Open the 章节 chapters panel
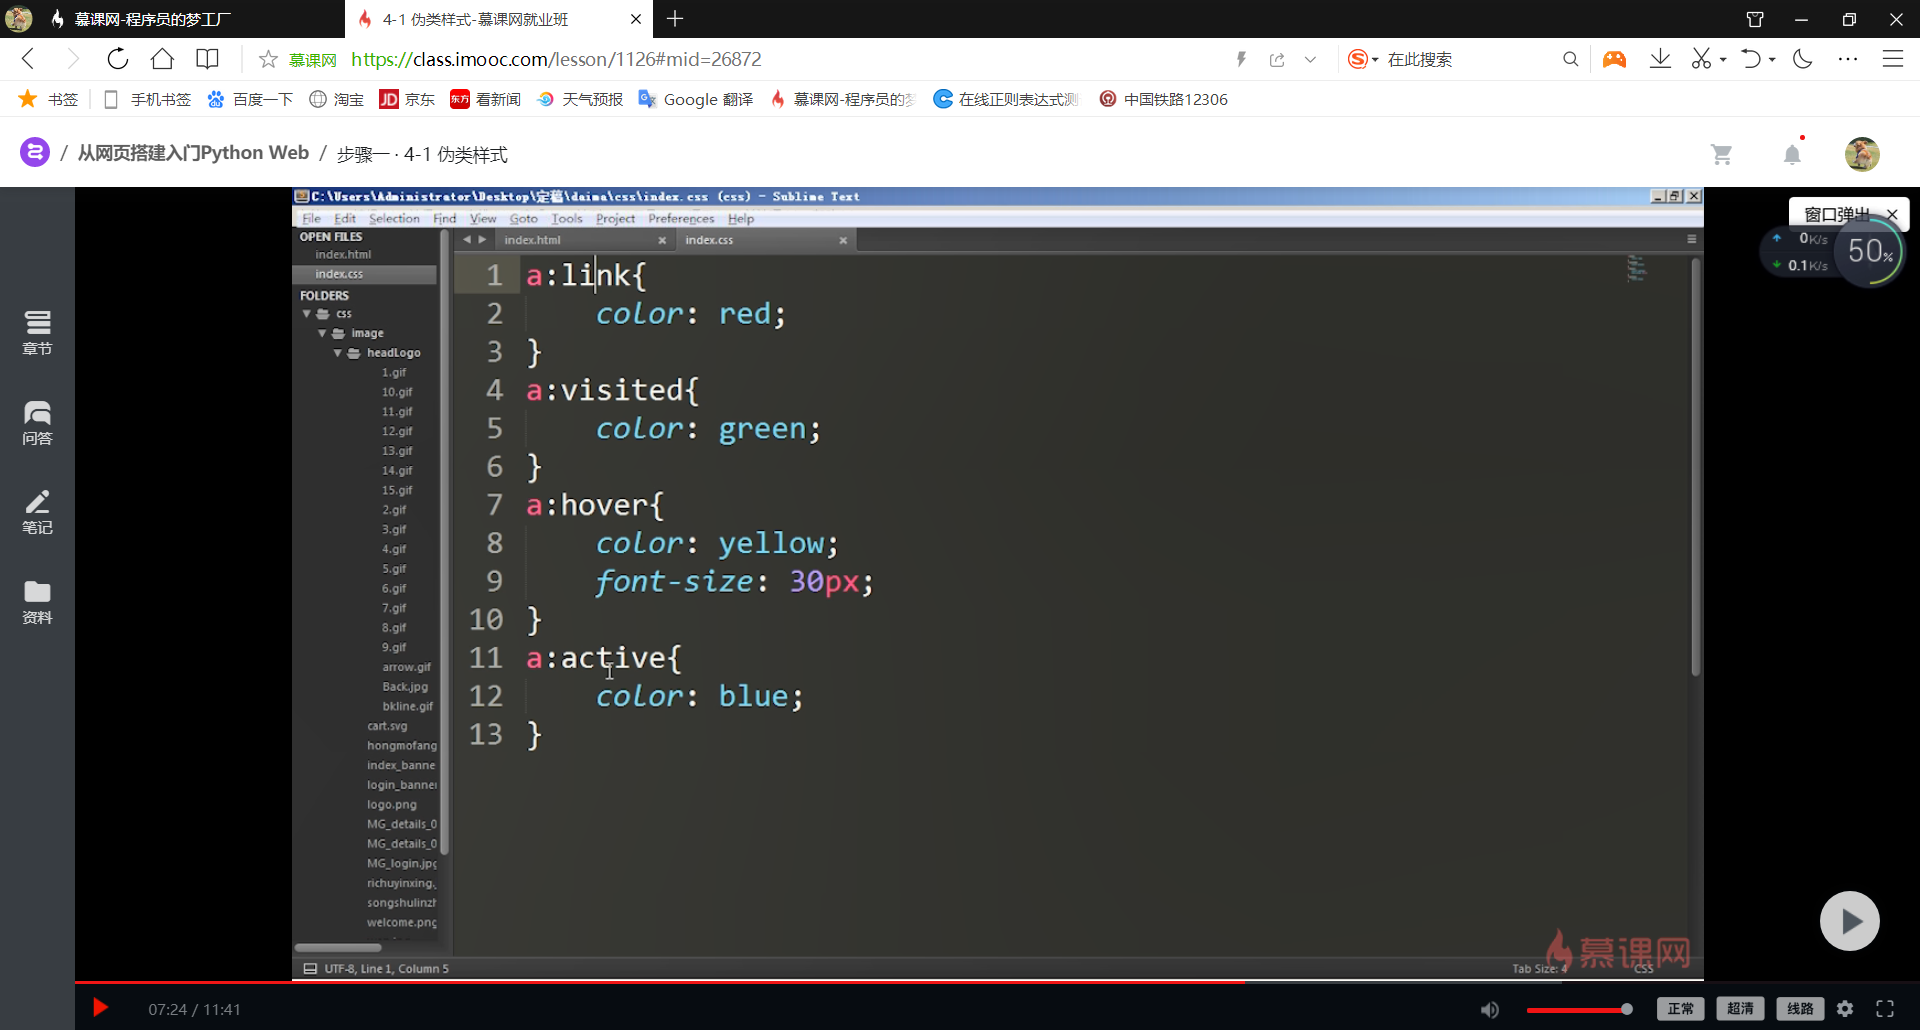Image resolution: width=1920 pixels, height=1030 pixels. point(37,332)
